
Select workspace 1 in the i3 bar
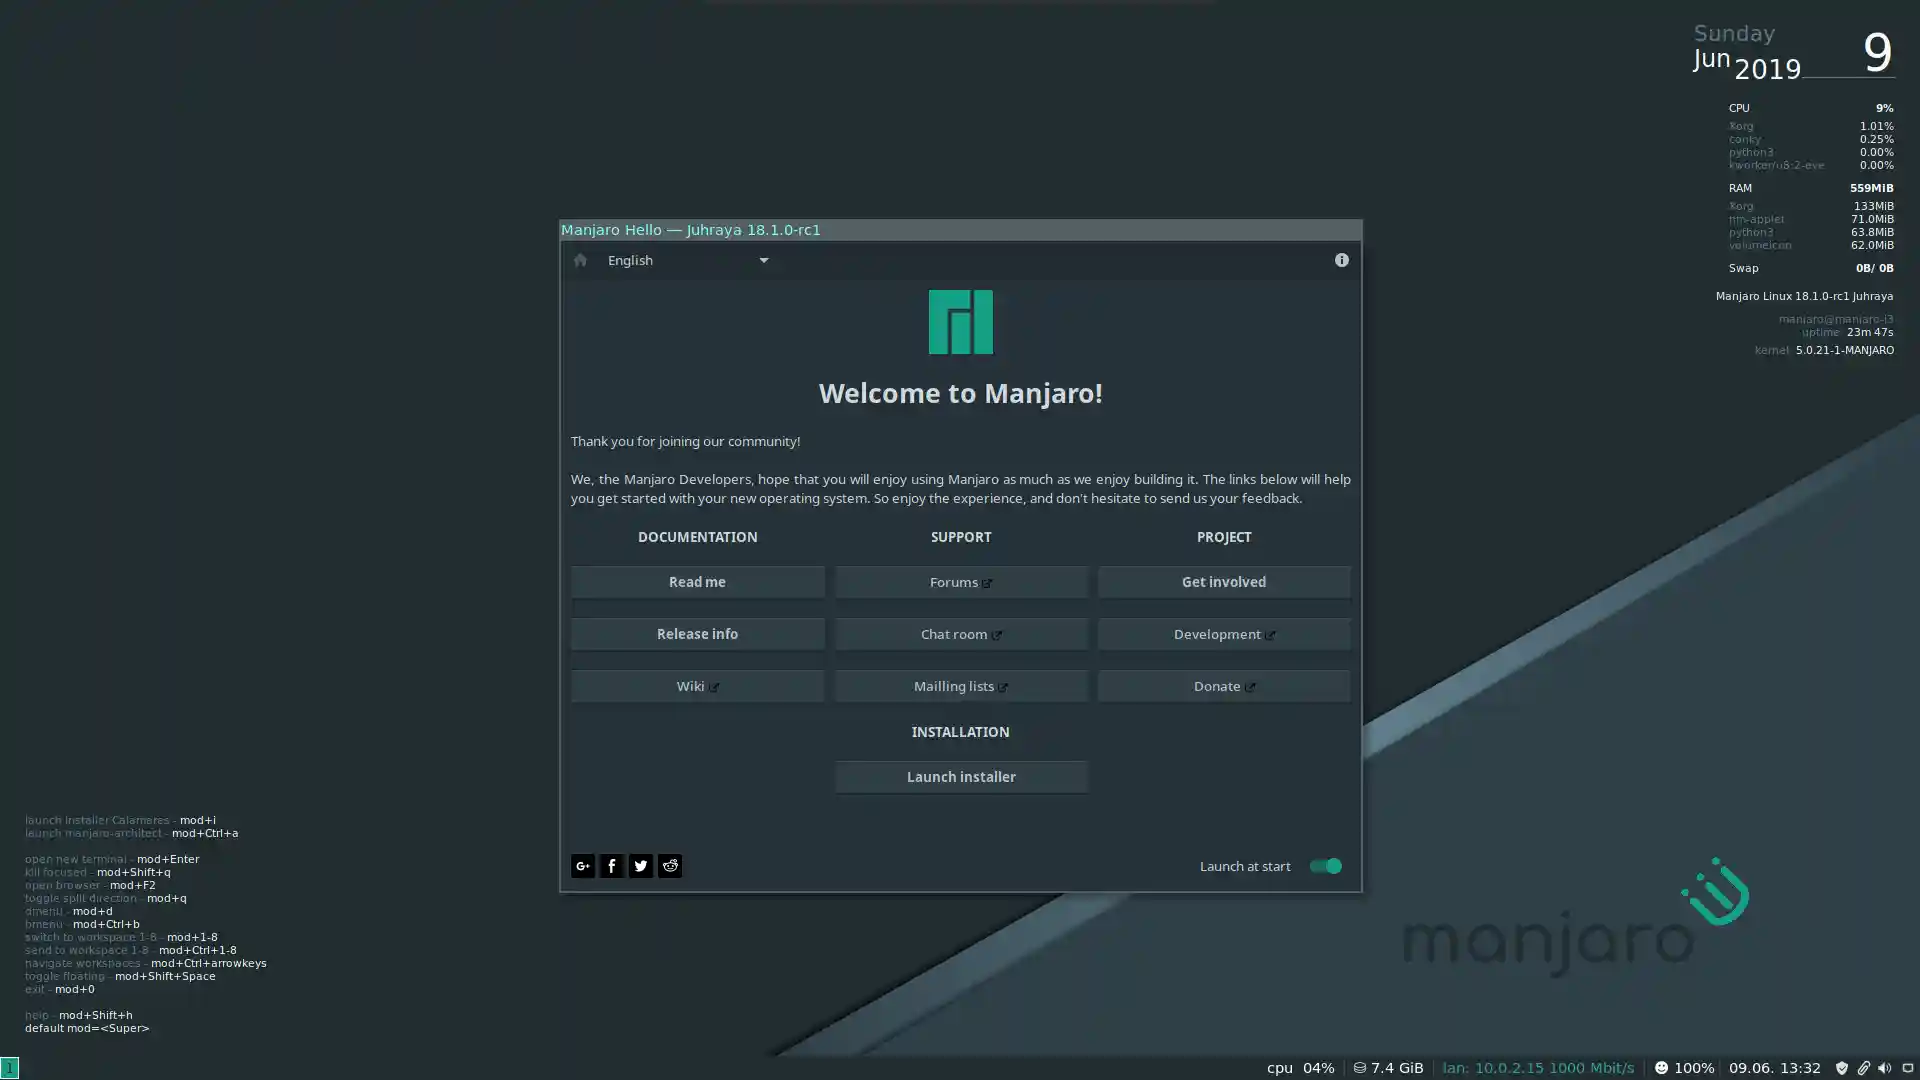[9, 1068]
